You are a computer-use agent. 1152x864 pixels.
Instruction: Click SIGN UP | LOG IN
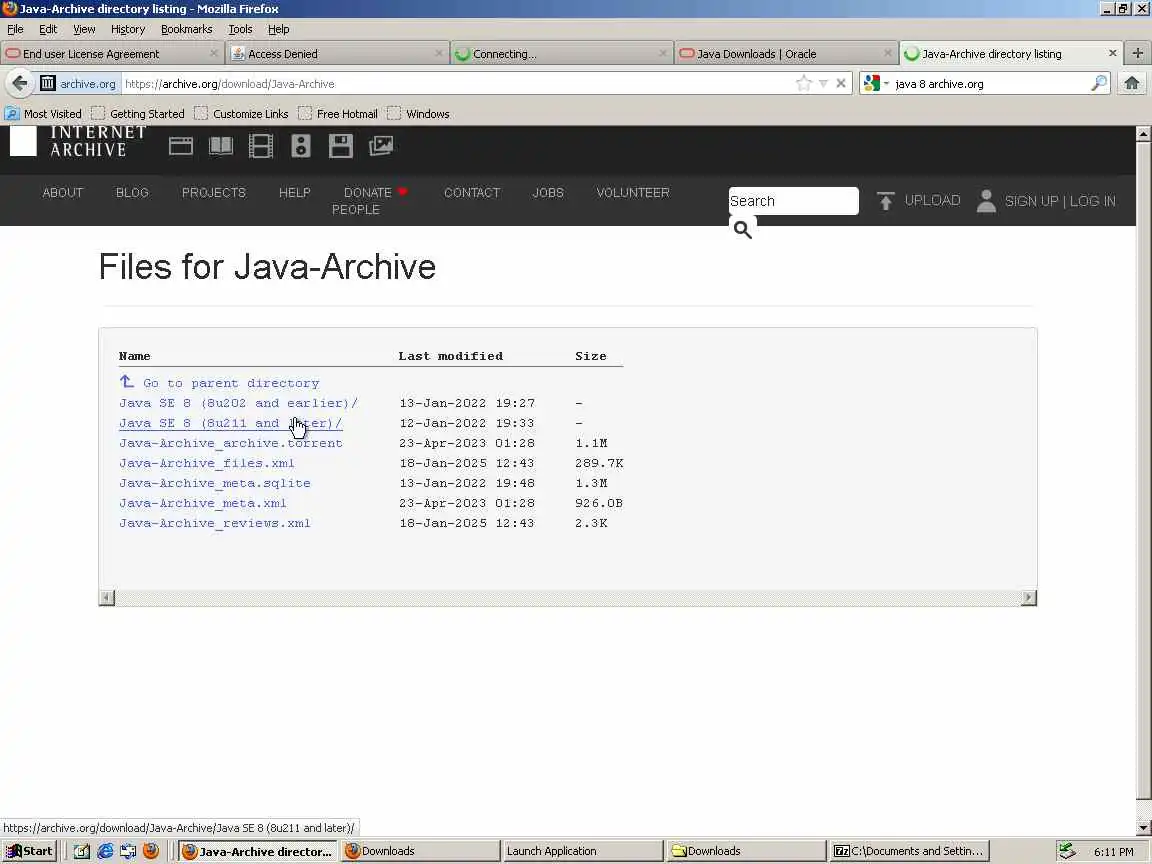1059,201
